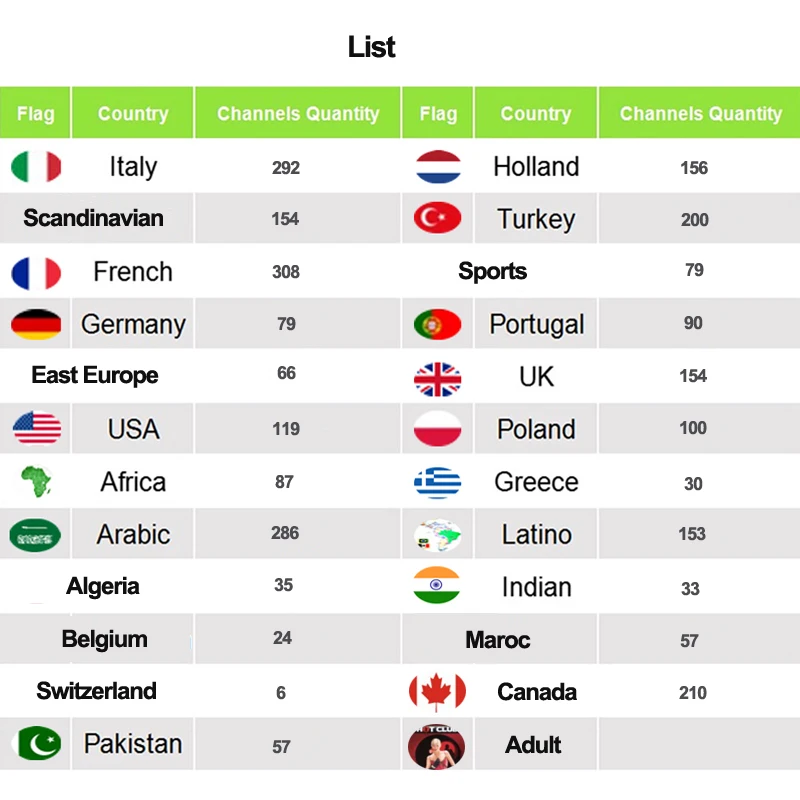The width and height of the screenshot is (800, 800).
Task: Click the Switzerland row label
Action: pos(96,691)
